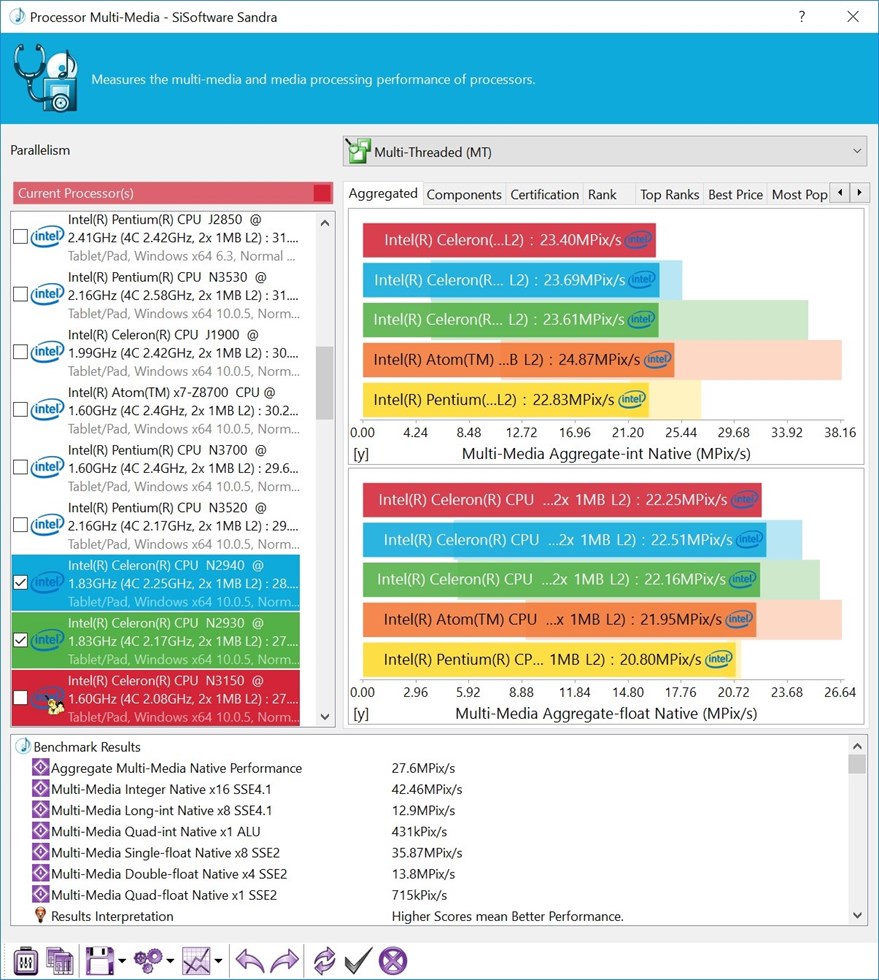This screenshot has width=879, height=980.
Task: Click Intel logo beside Pentium J2850
Action: pyautogui.click(x=48, y=237)
